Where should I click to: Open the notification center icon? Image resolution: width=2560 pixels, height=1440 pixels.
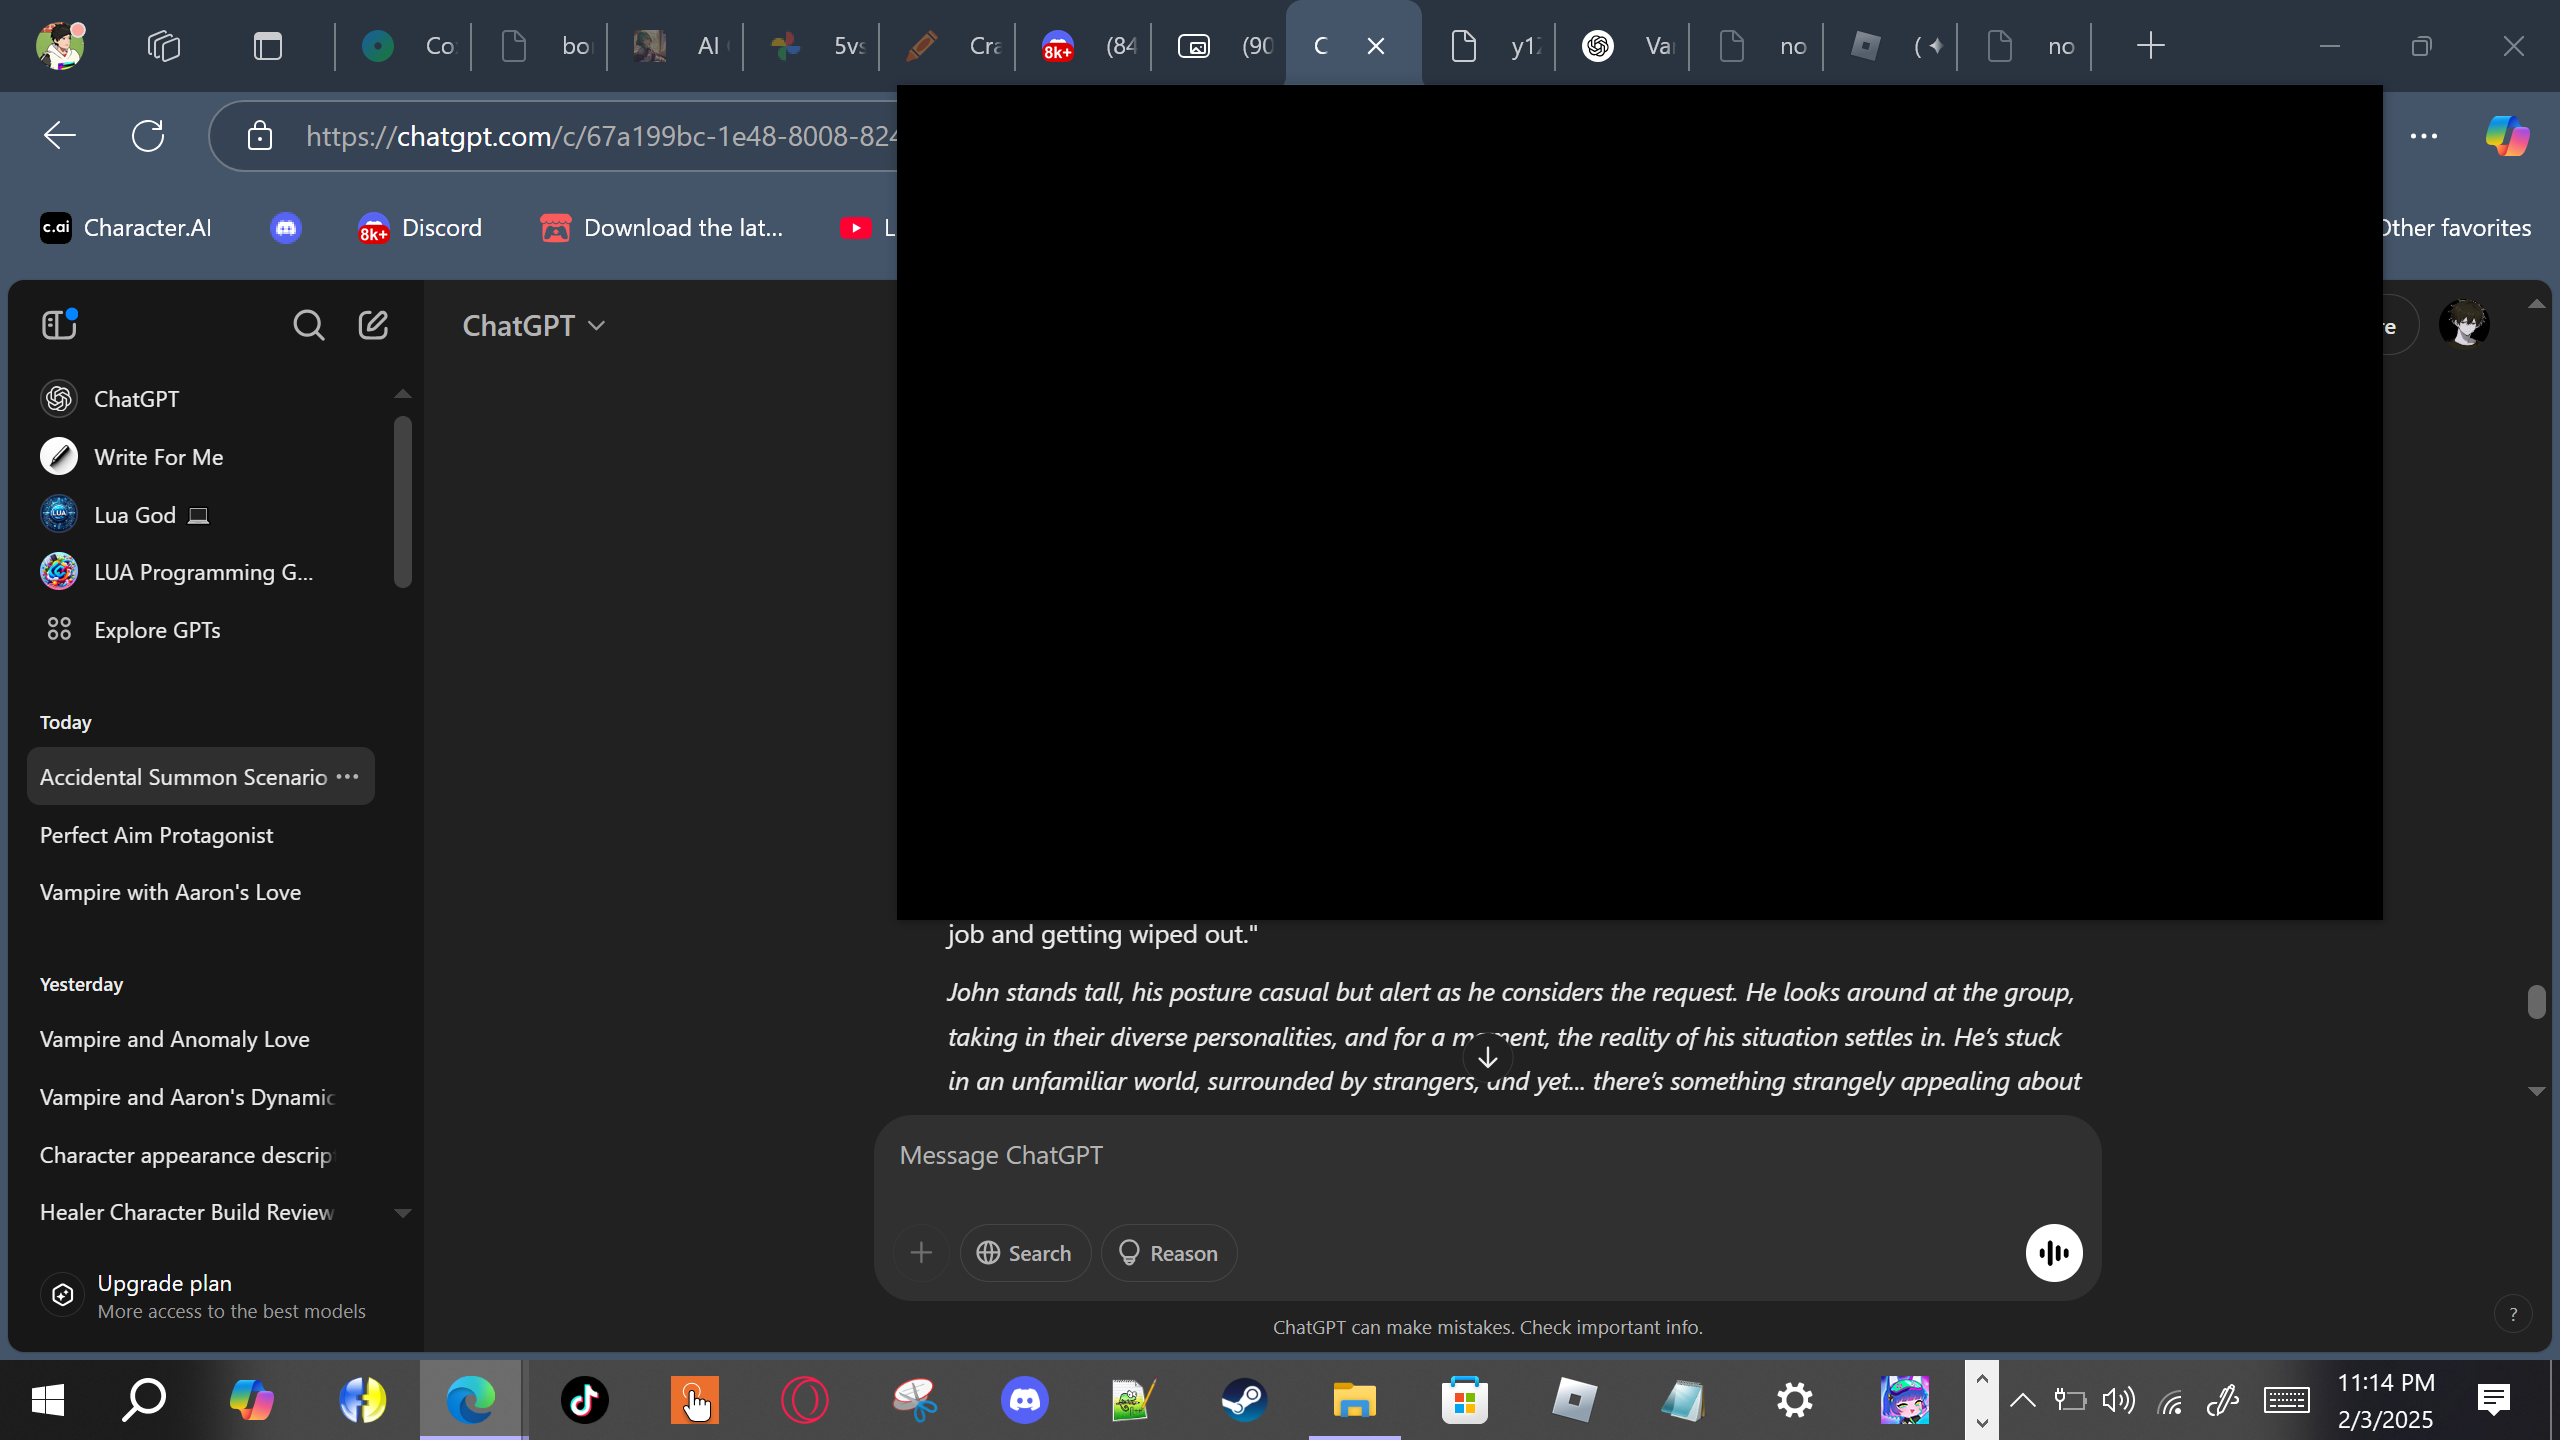(x=2494, y=1400)
